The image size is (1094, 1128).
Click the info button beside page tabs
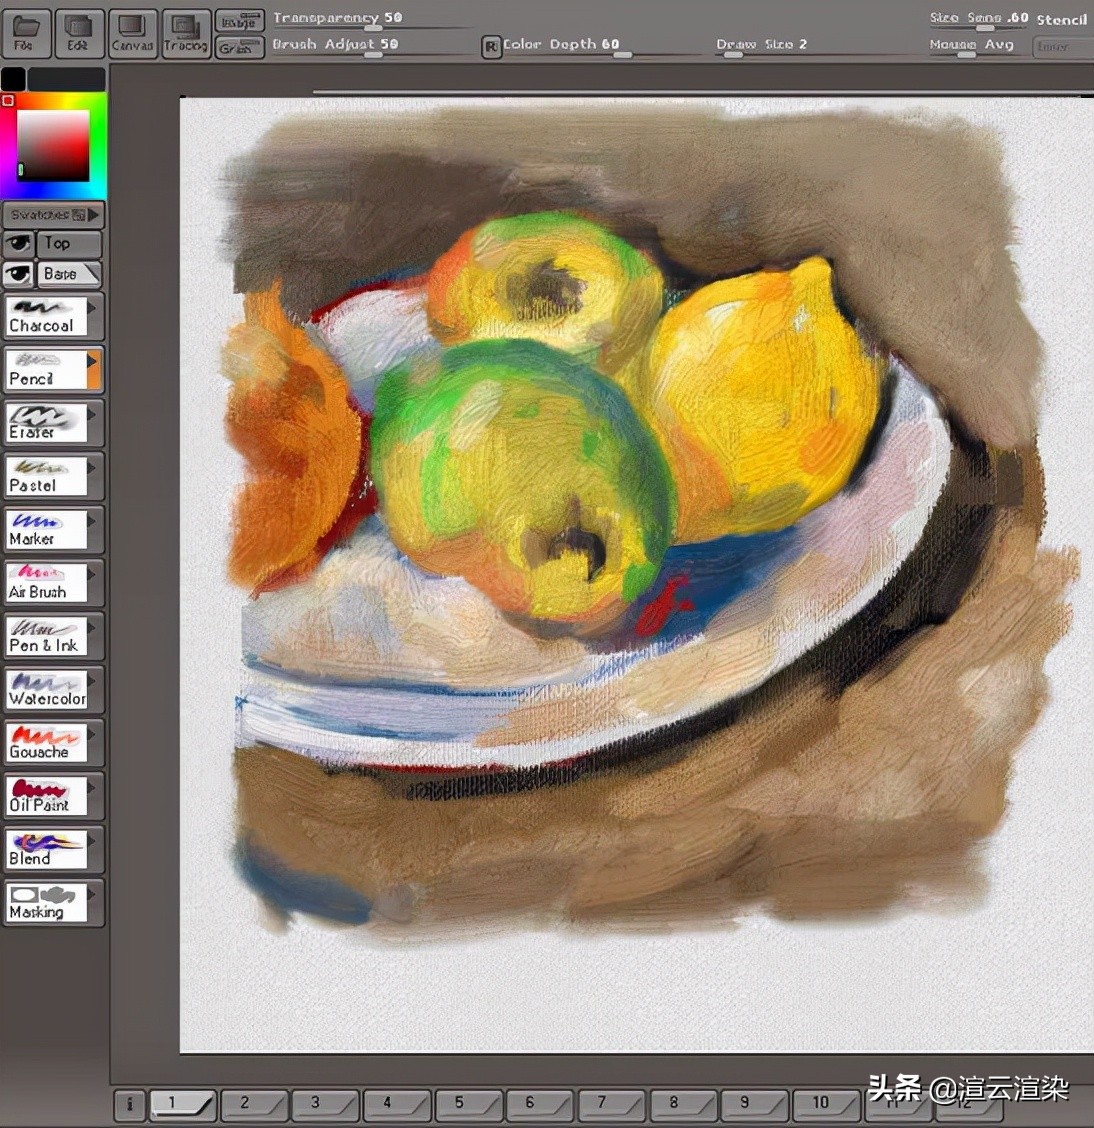pyautogui.click(x=129, y=1105)
